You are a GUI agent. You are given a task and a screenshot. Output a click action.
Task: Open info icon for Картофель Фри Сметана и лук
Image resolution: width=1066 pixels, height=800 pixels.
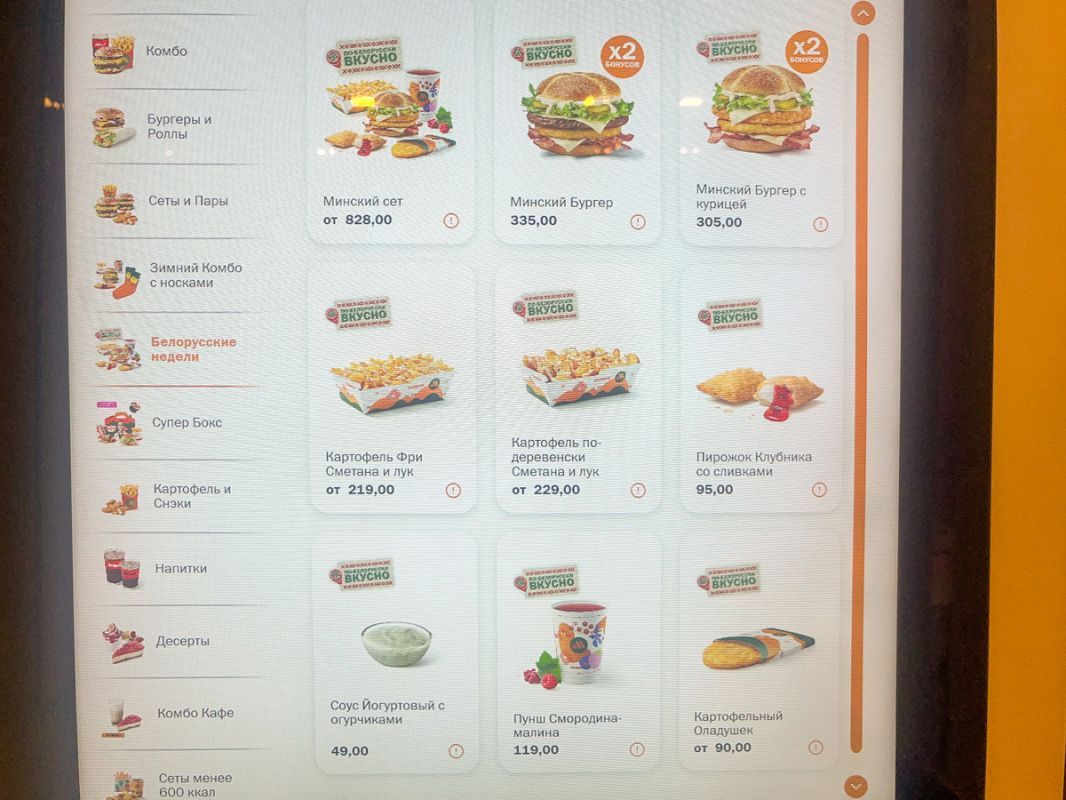click(x=453, y=490)
